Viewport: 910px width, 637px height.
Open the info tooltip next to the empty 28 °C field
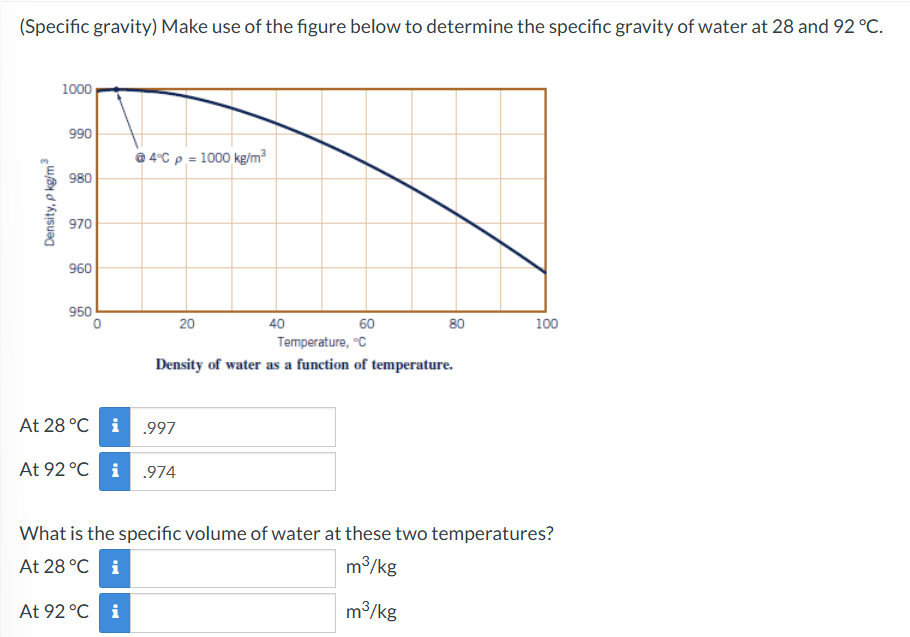pos(113,568)
